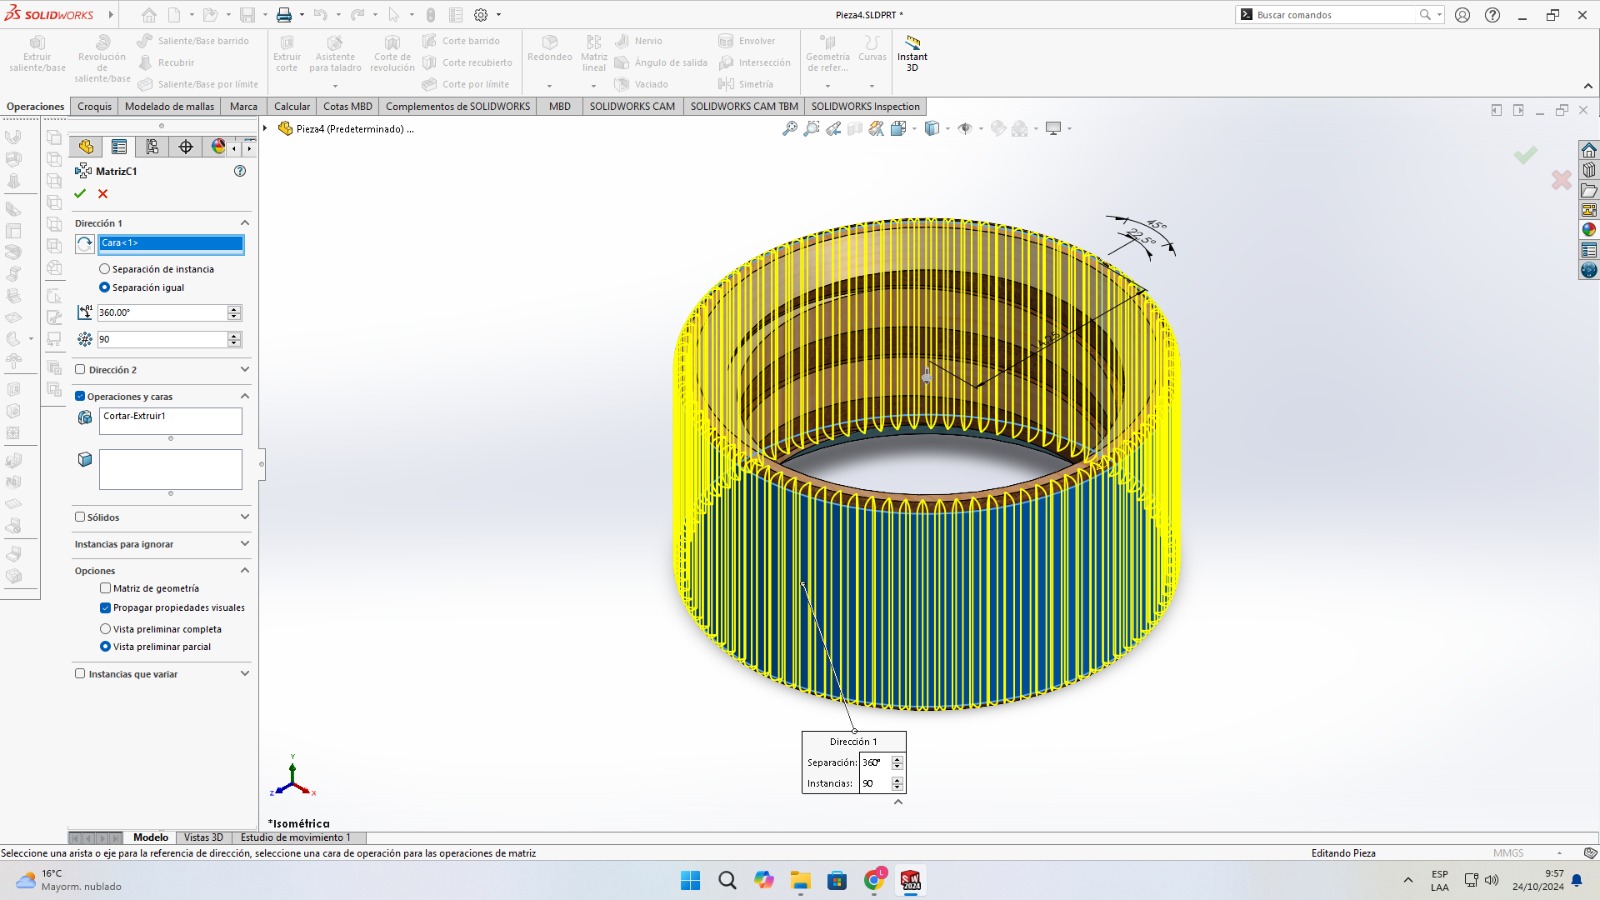Open the DimXpert crosshair tab icon
The image size is (1600, 900).
(186, 147)
